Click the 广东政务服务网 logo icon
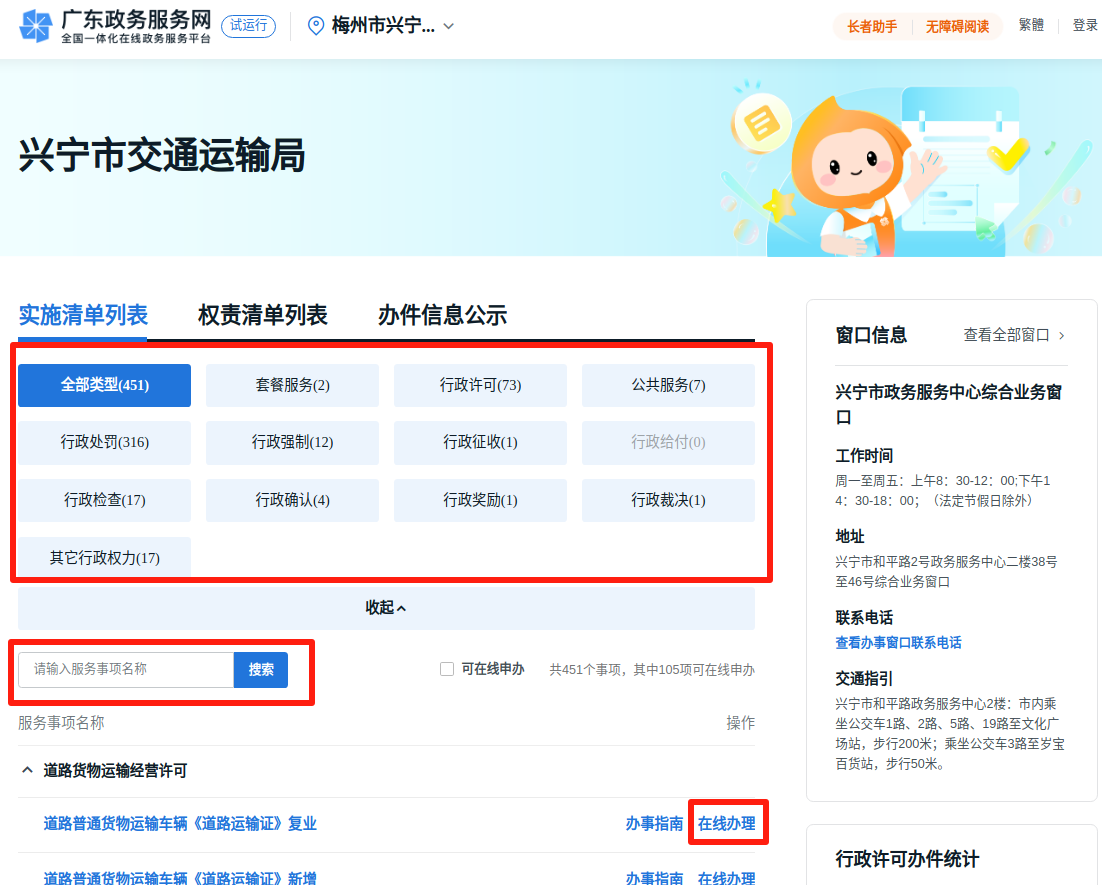The height and width of the screenshot is (885, 1102). (x=36, y=26)
